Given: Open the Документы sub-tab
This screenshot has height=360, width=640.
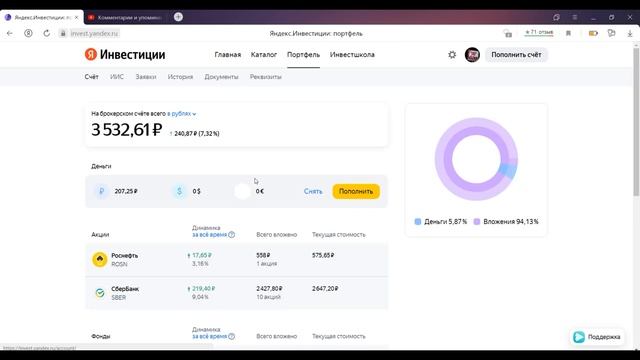Looking at the screenshot, I should (x=221, y=77).
